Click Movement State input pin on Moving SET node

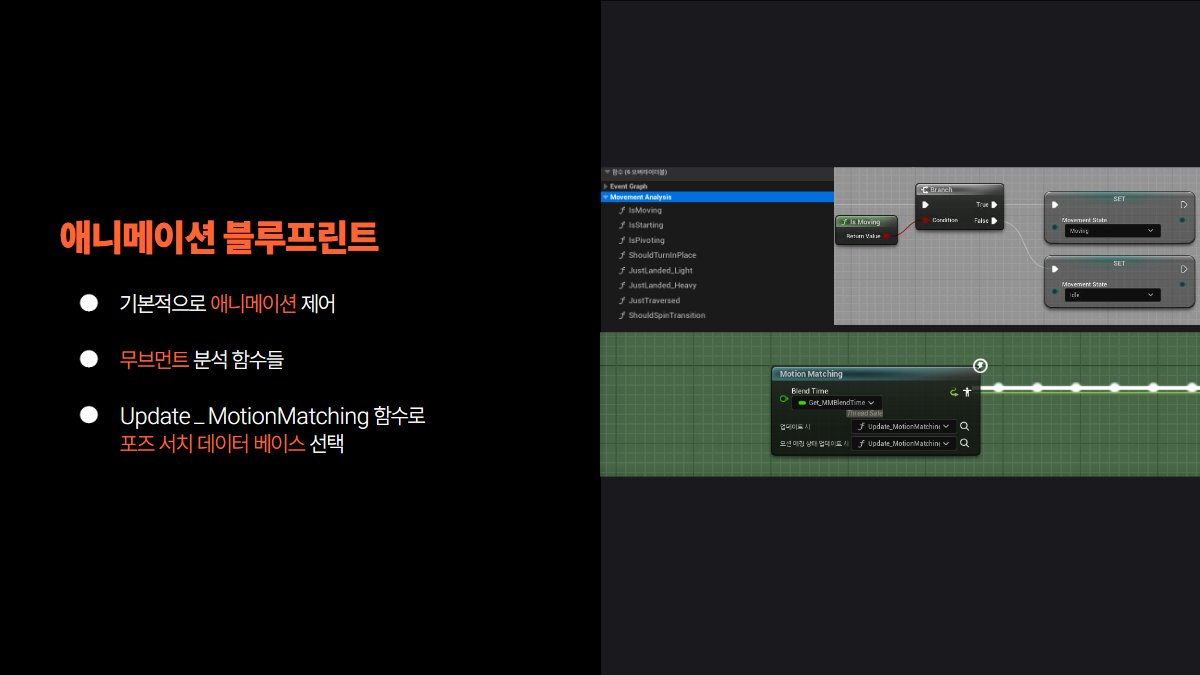click(x=1054, y=229)
